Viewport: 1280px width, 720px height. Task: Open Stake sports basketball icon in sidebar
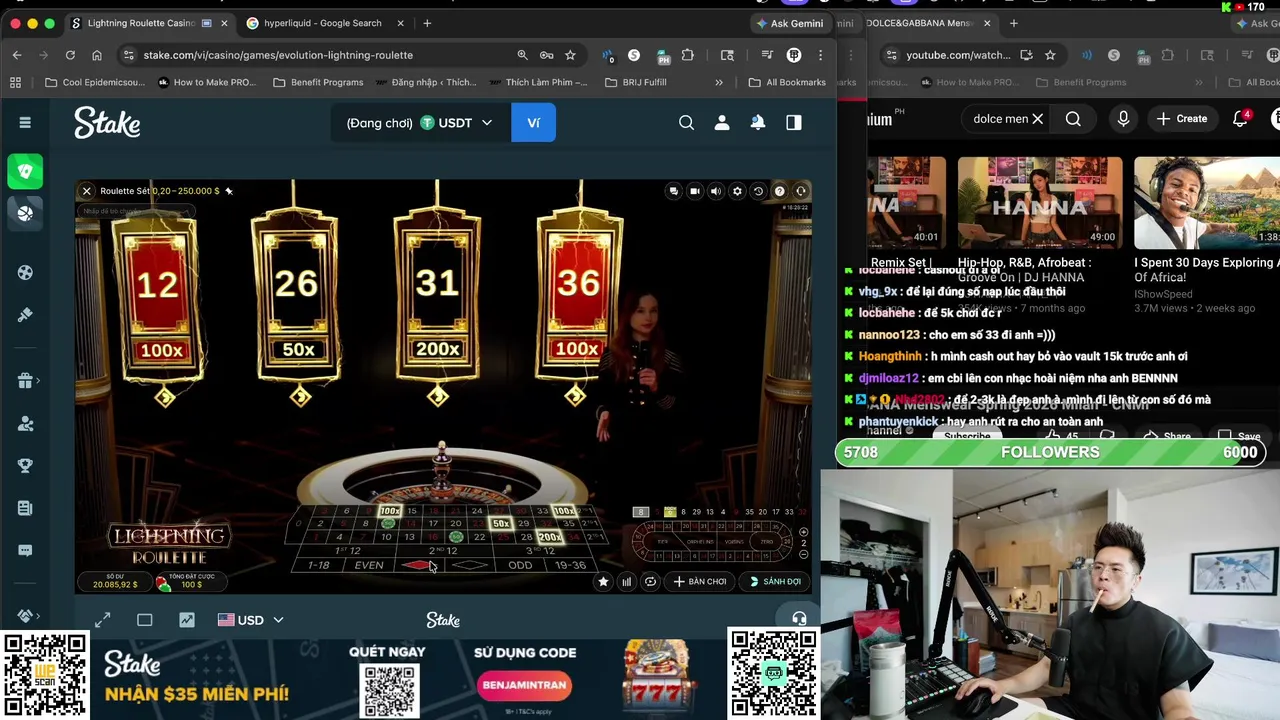tap(25, 212)
